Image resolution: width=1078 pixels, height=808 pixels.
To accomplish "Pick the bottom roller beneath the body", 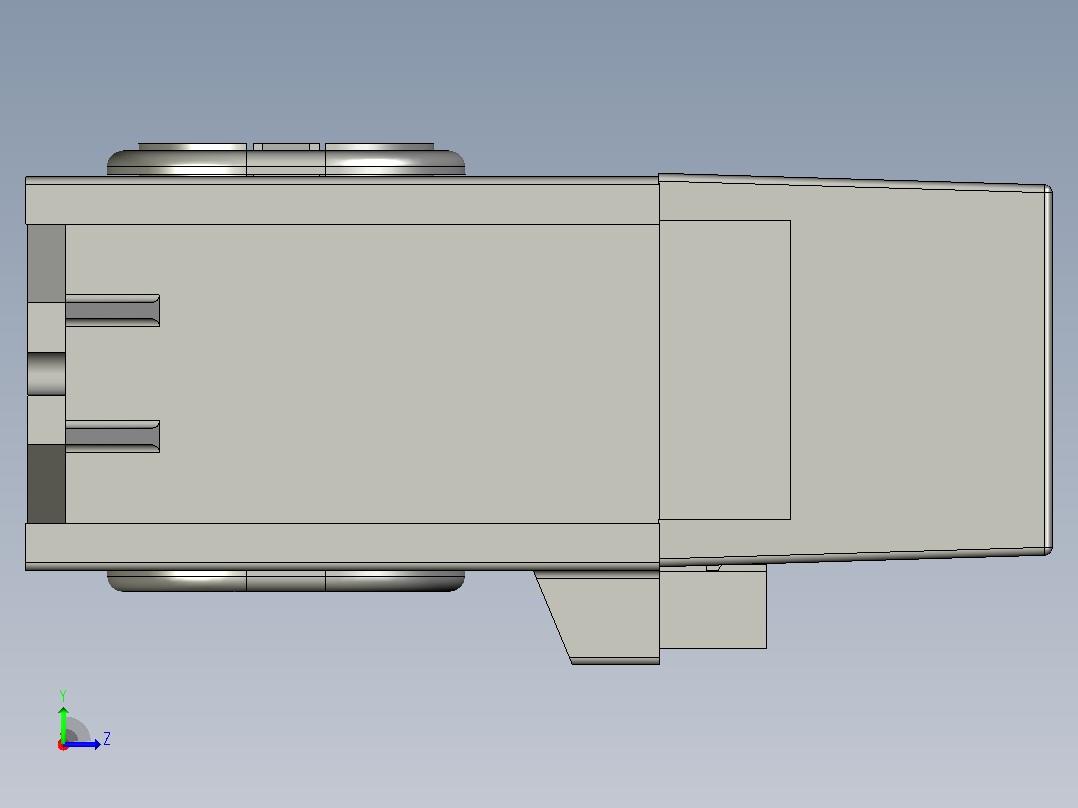I will click(286, 580).
